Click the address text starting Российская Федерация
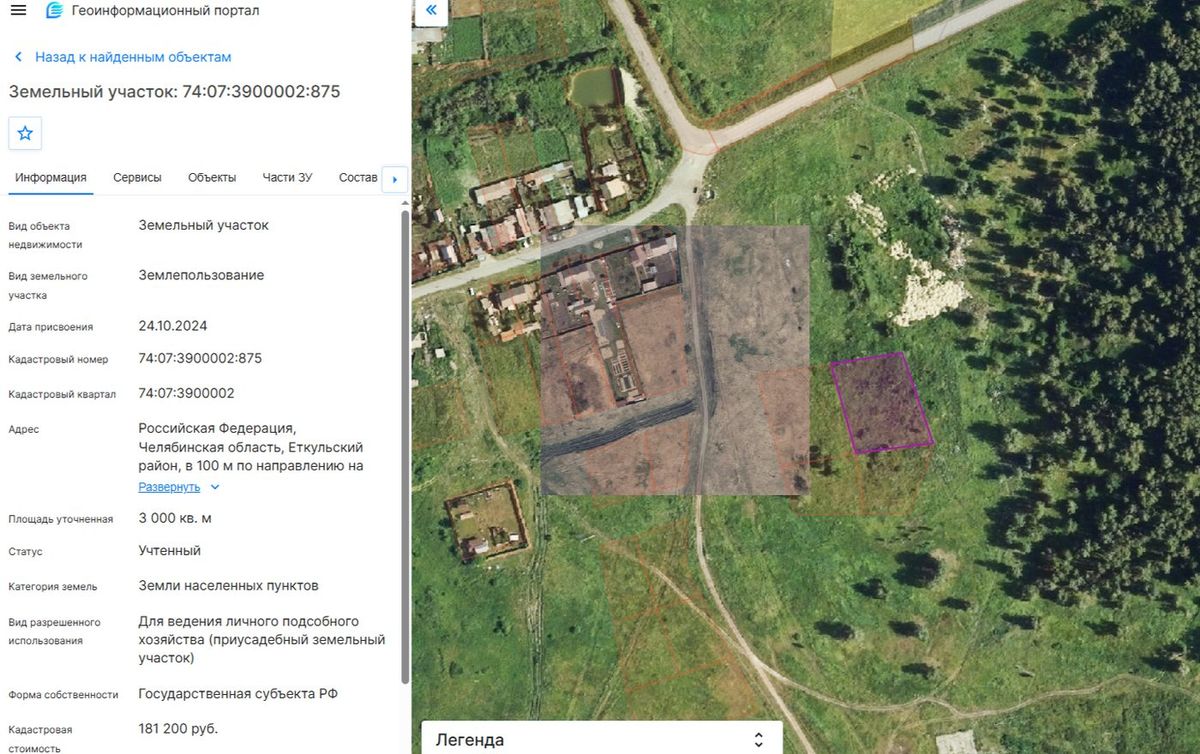This screenshot has height=754, width=1200. pyautogui.click(x=250, y=447)
